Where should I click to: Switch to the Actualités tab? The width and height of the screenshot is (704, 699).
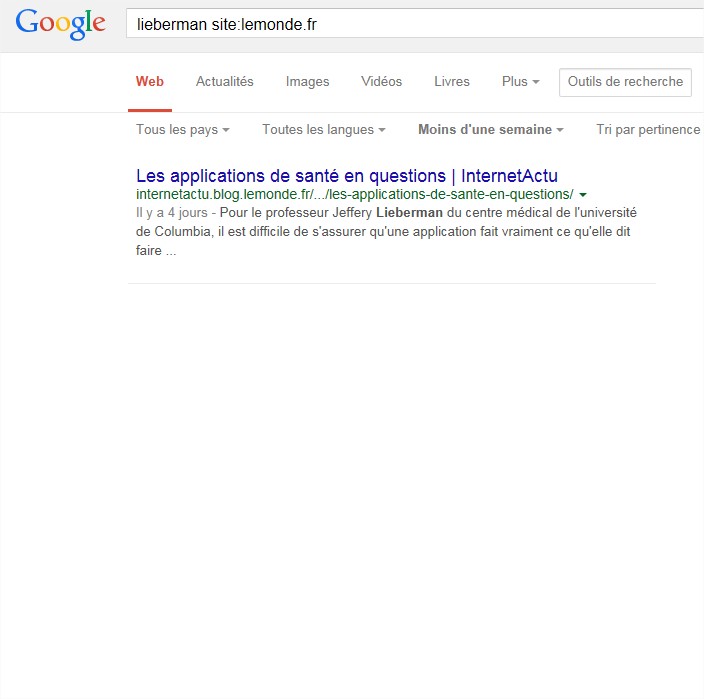coord(224,82)
